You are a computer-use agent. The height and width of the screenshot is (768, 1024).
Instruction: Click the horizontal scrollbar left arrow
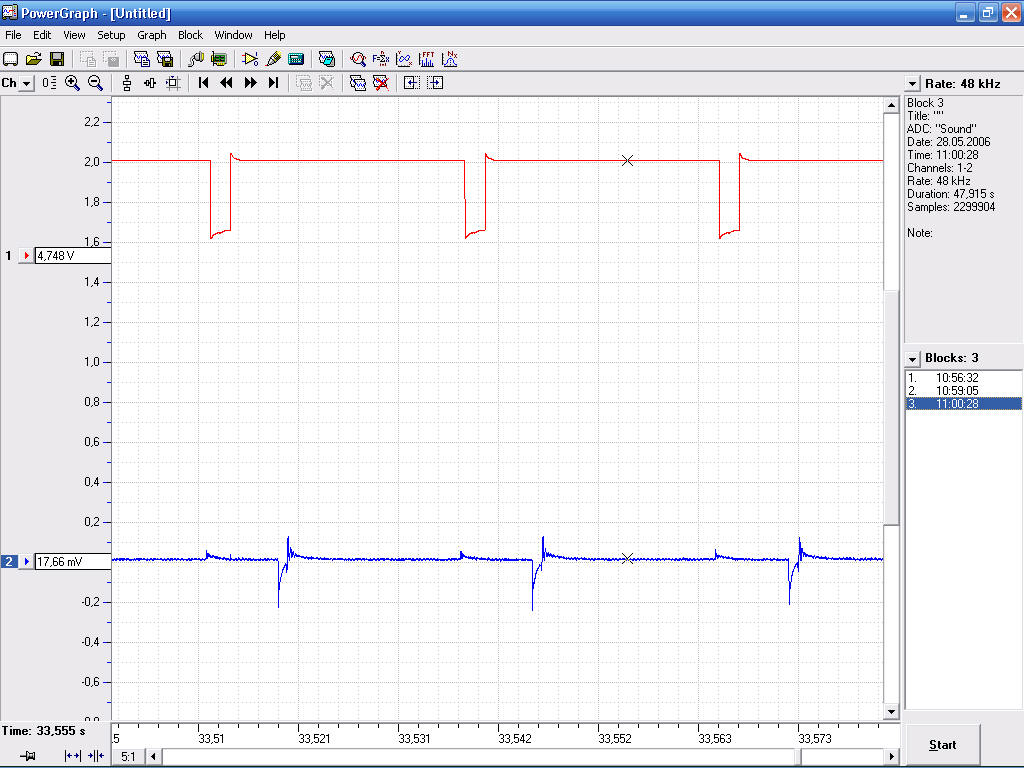153,756
